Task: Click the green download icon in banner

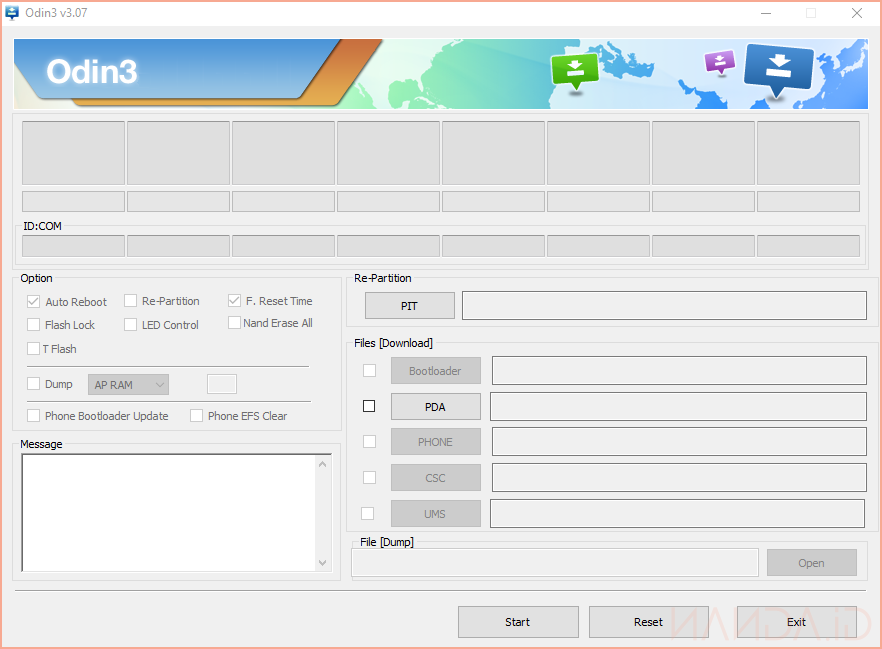Action: coord(575,69)
